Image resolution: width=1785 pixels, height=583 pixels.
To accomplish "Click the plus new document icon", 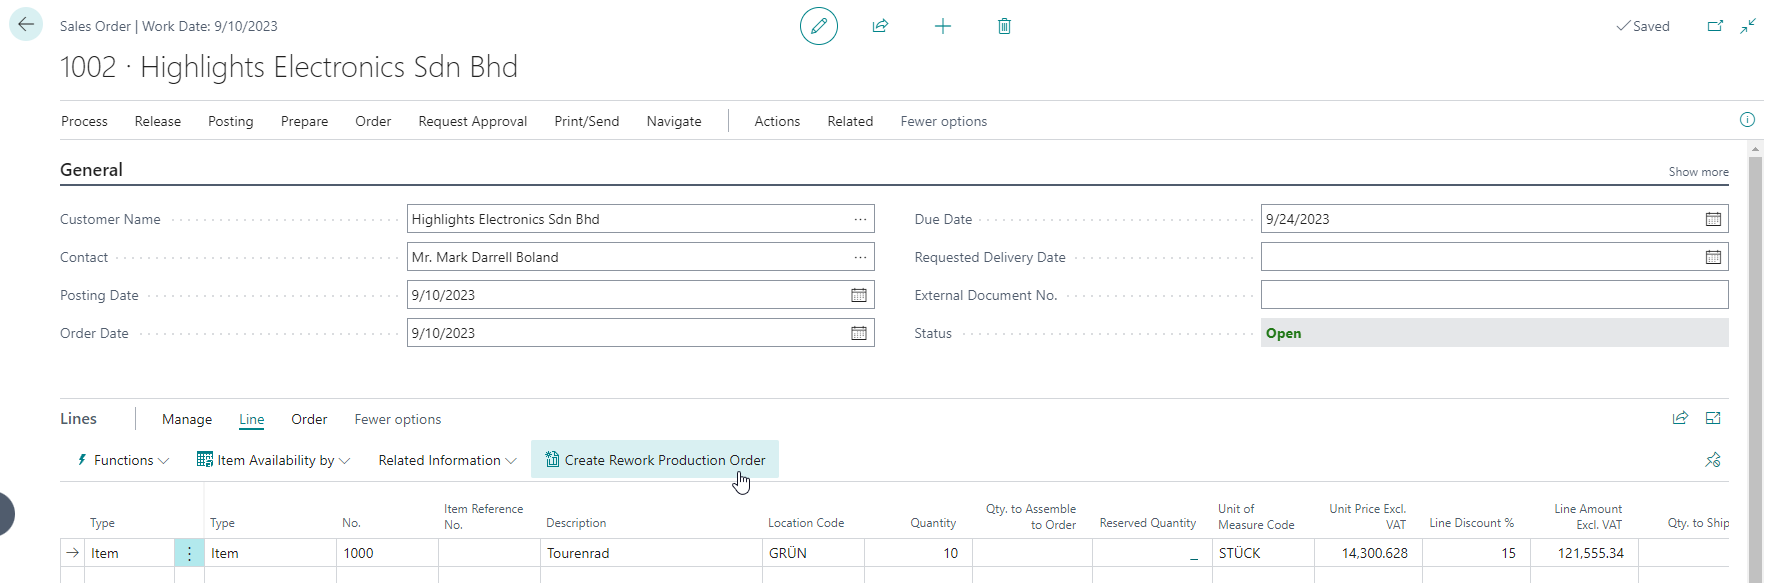I will coord(943,26).
